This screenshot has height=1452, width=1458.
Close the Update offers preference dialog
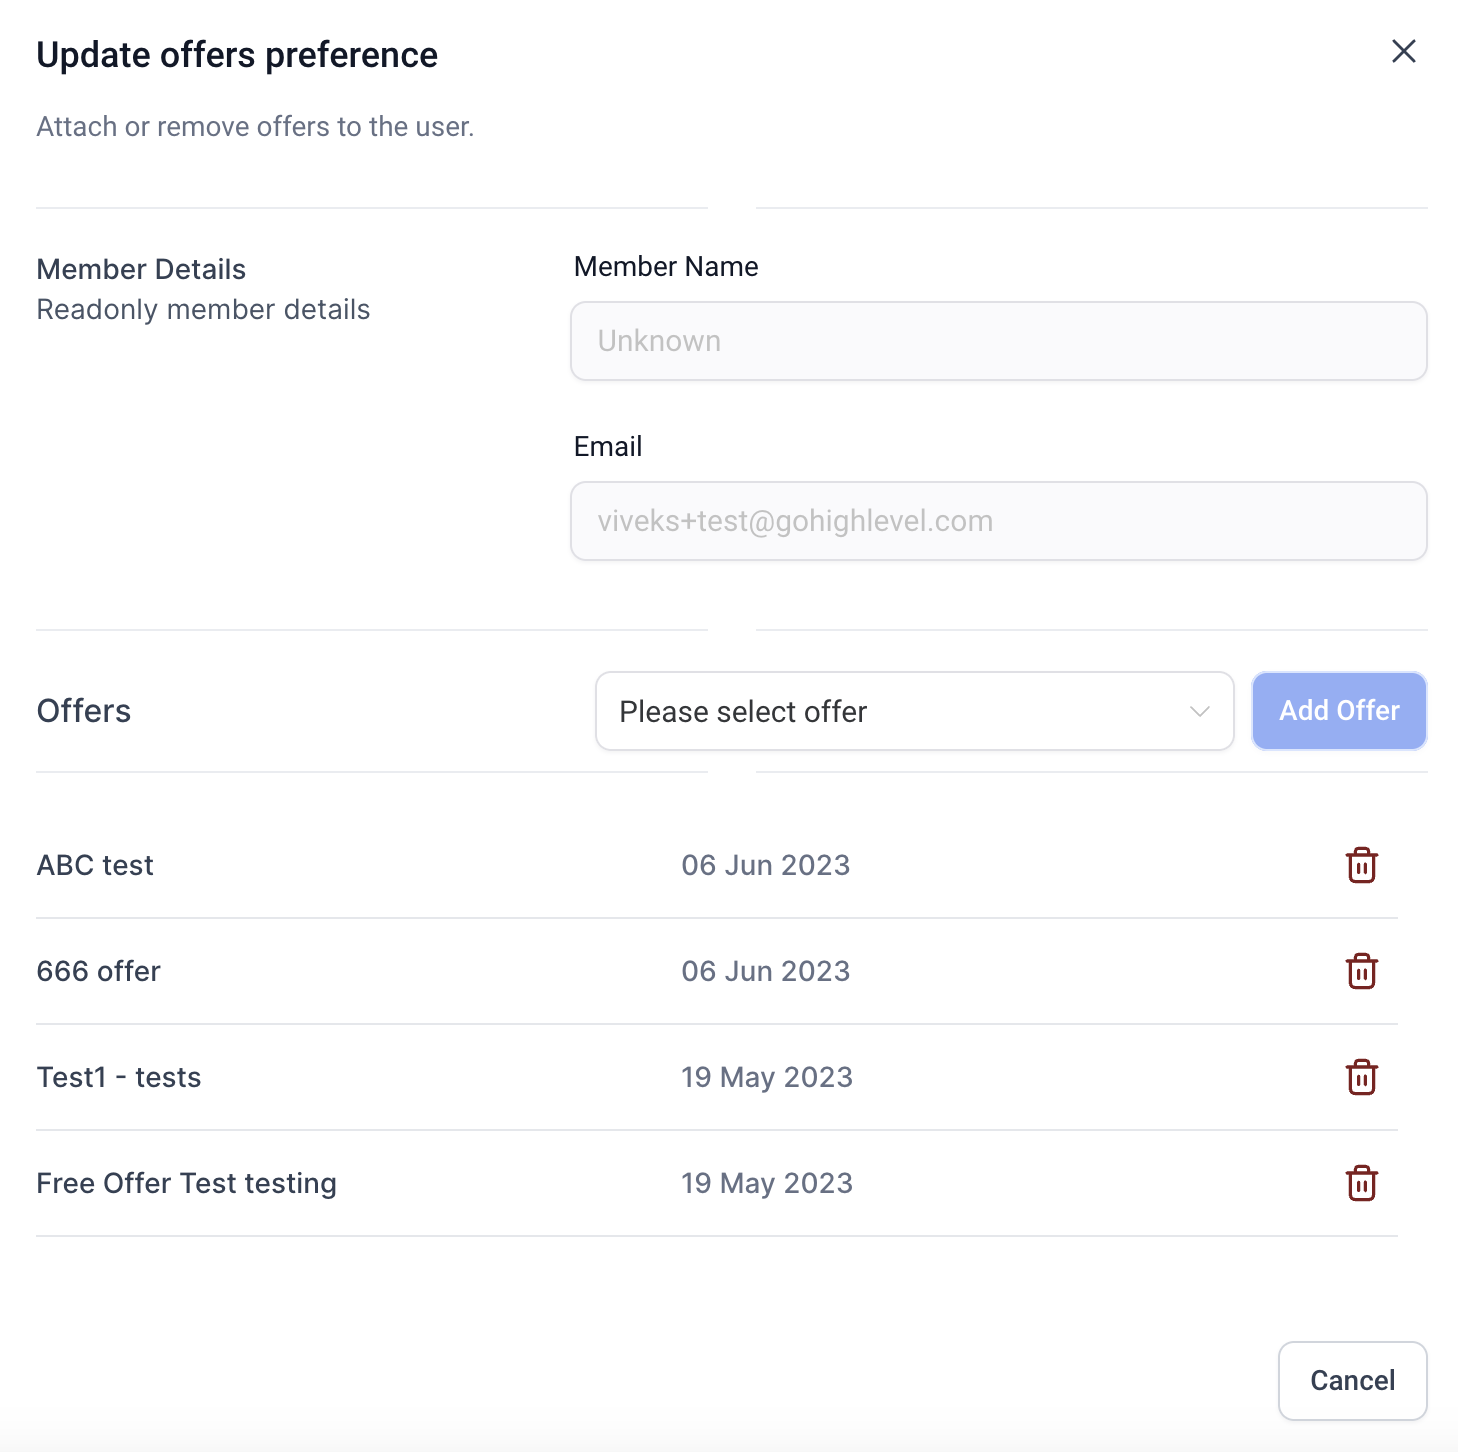(1404, 51)
